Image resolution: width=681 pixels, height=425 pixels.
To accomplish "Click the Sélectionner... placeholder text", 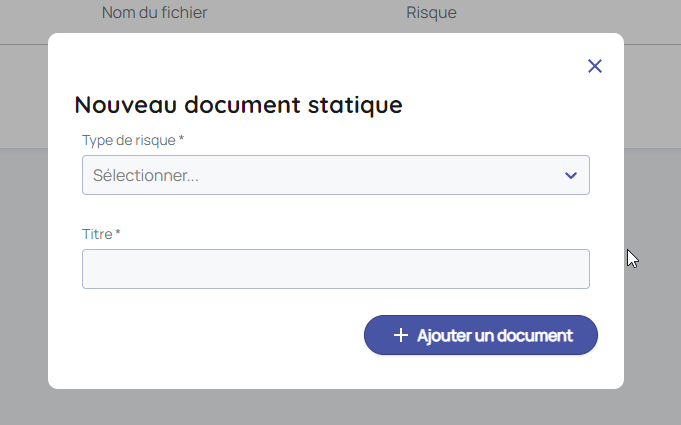I will (x=146, y=176).
